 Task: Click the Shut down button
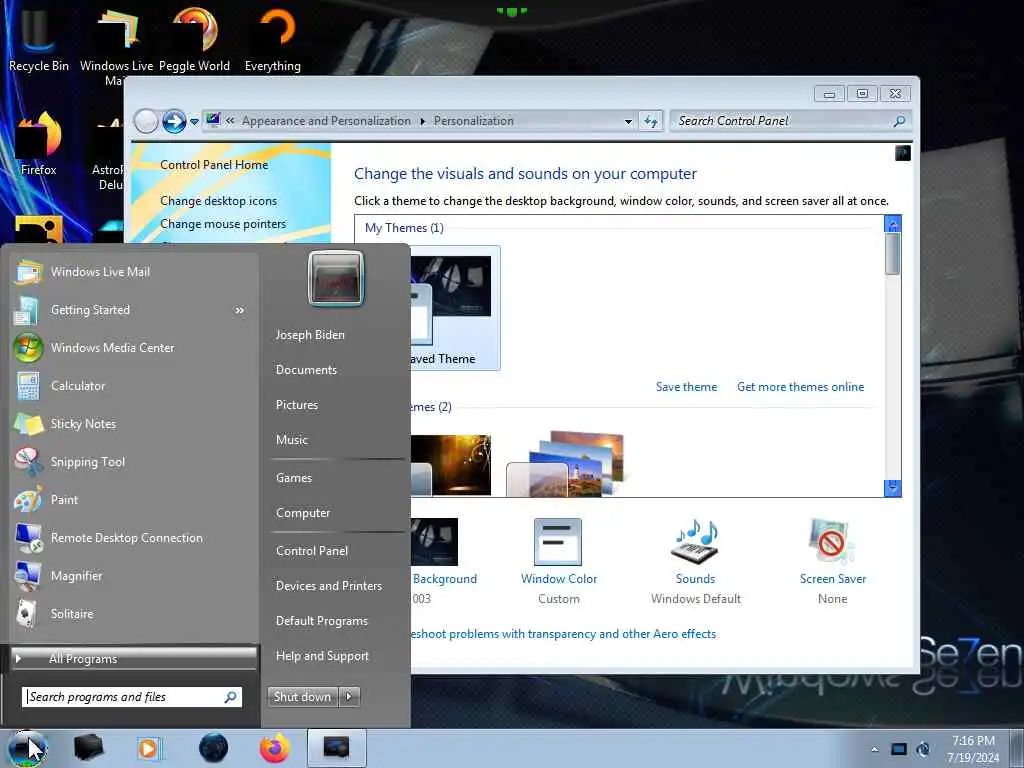pyautogui.click(x=303, y=697)
